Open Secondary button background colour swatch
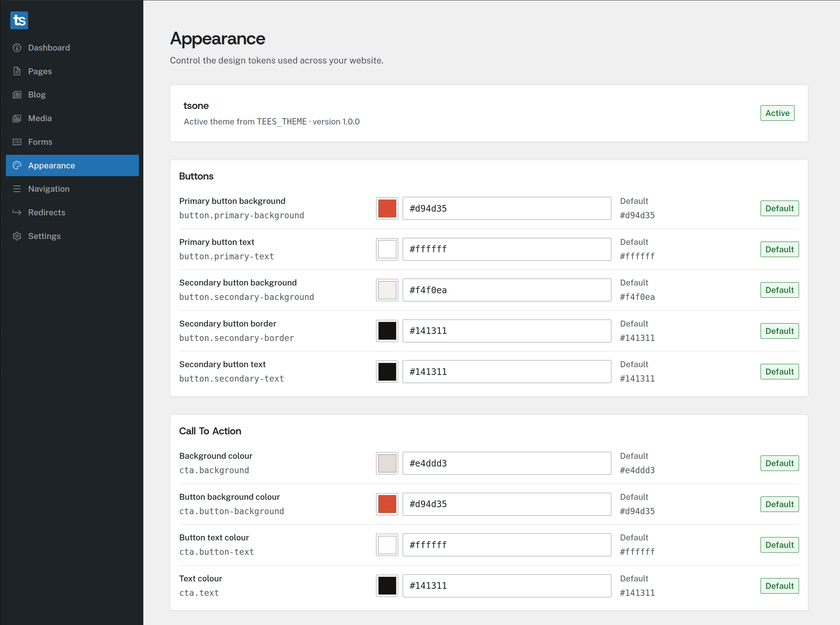 [x=387, y=290]
